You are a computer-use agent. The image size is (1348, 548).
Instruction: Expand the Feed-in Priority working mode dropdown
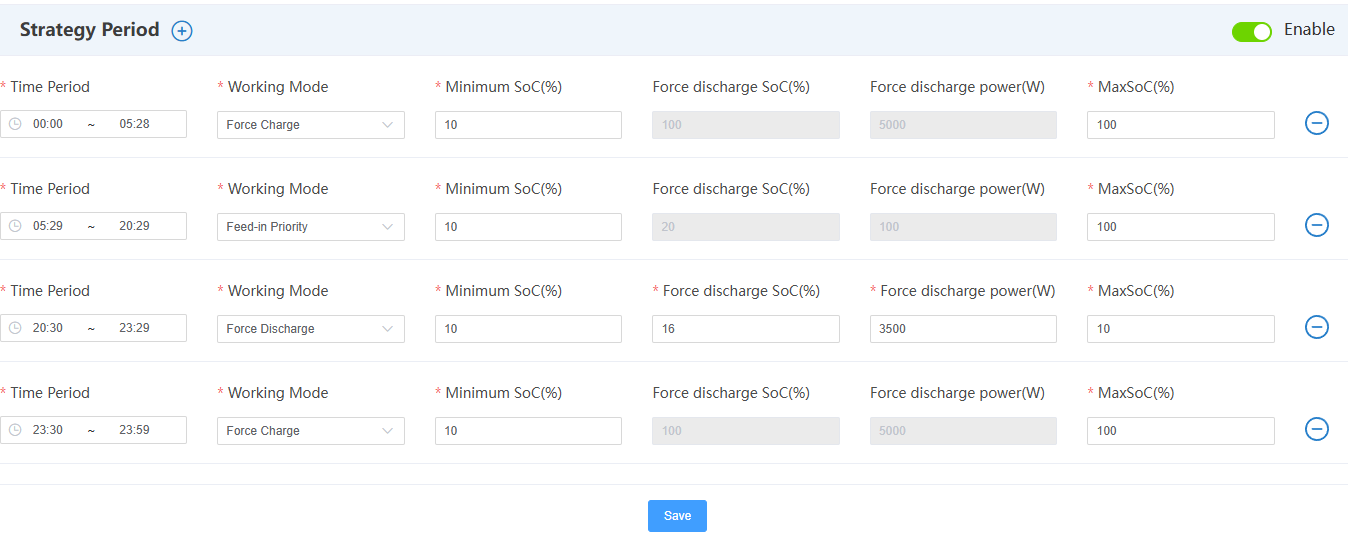point(310,227)
